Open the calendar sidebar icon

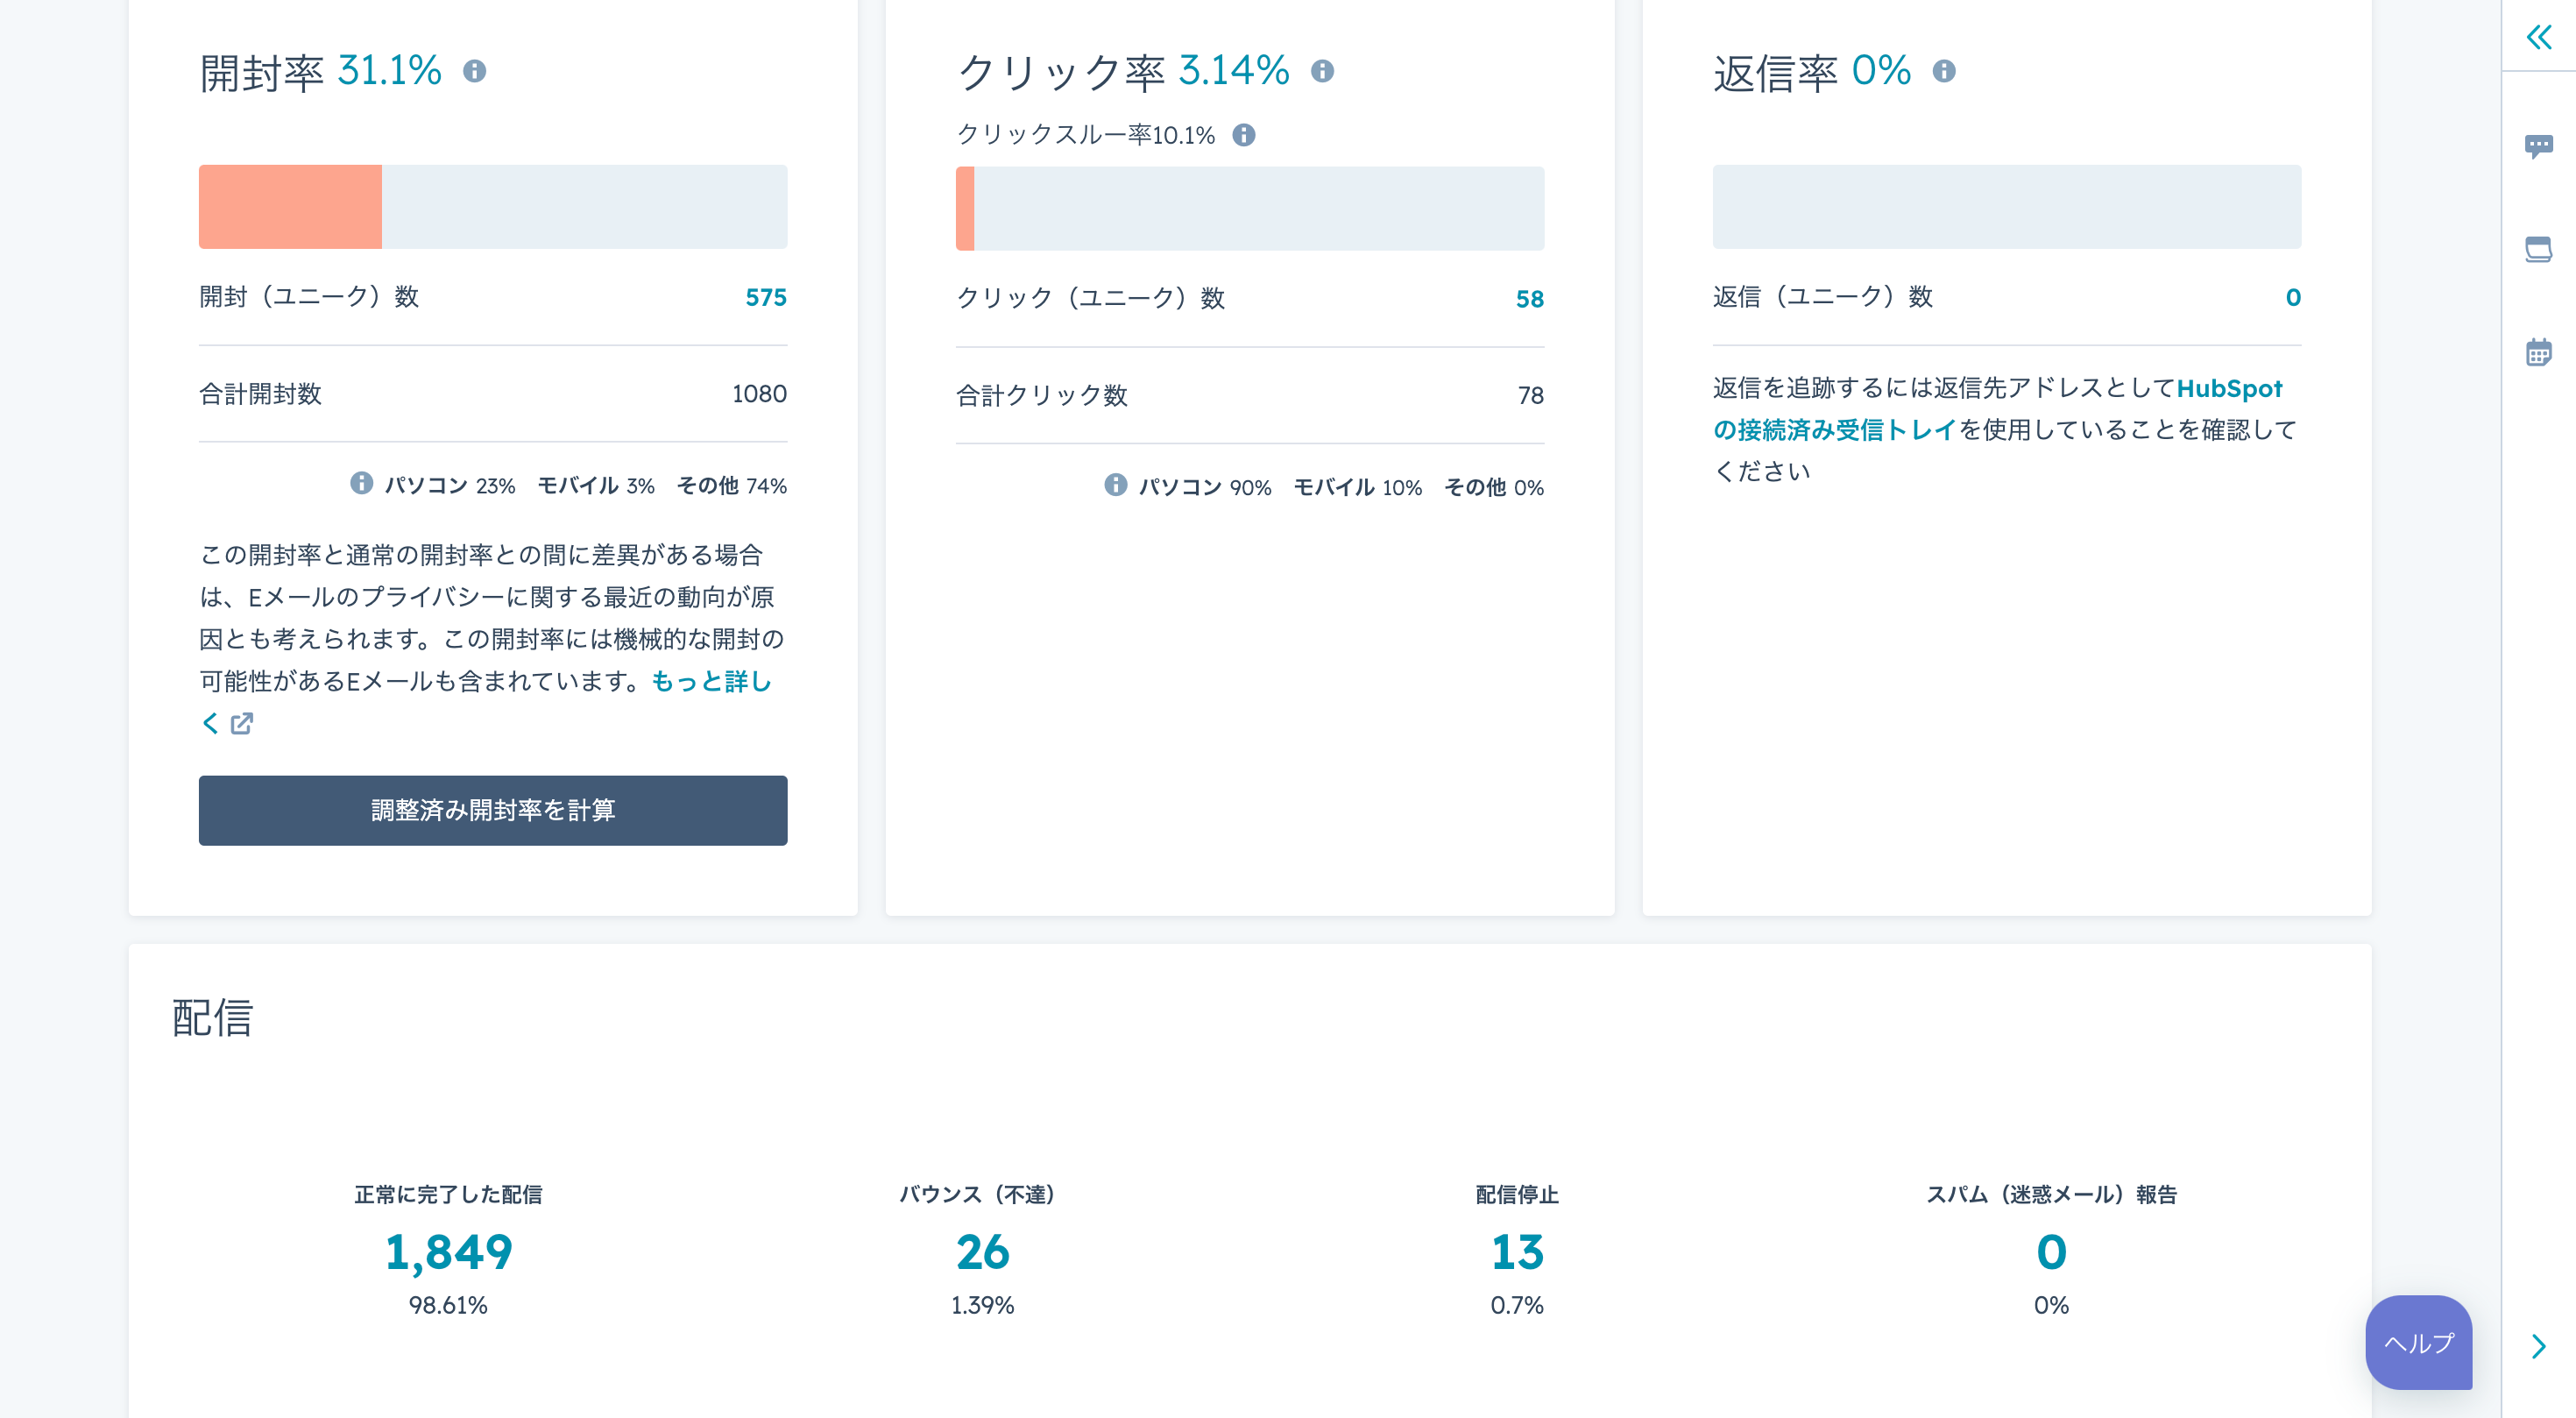click(2538, 352)
